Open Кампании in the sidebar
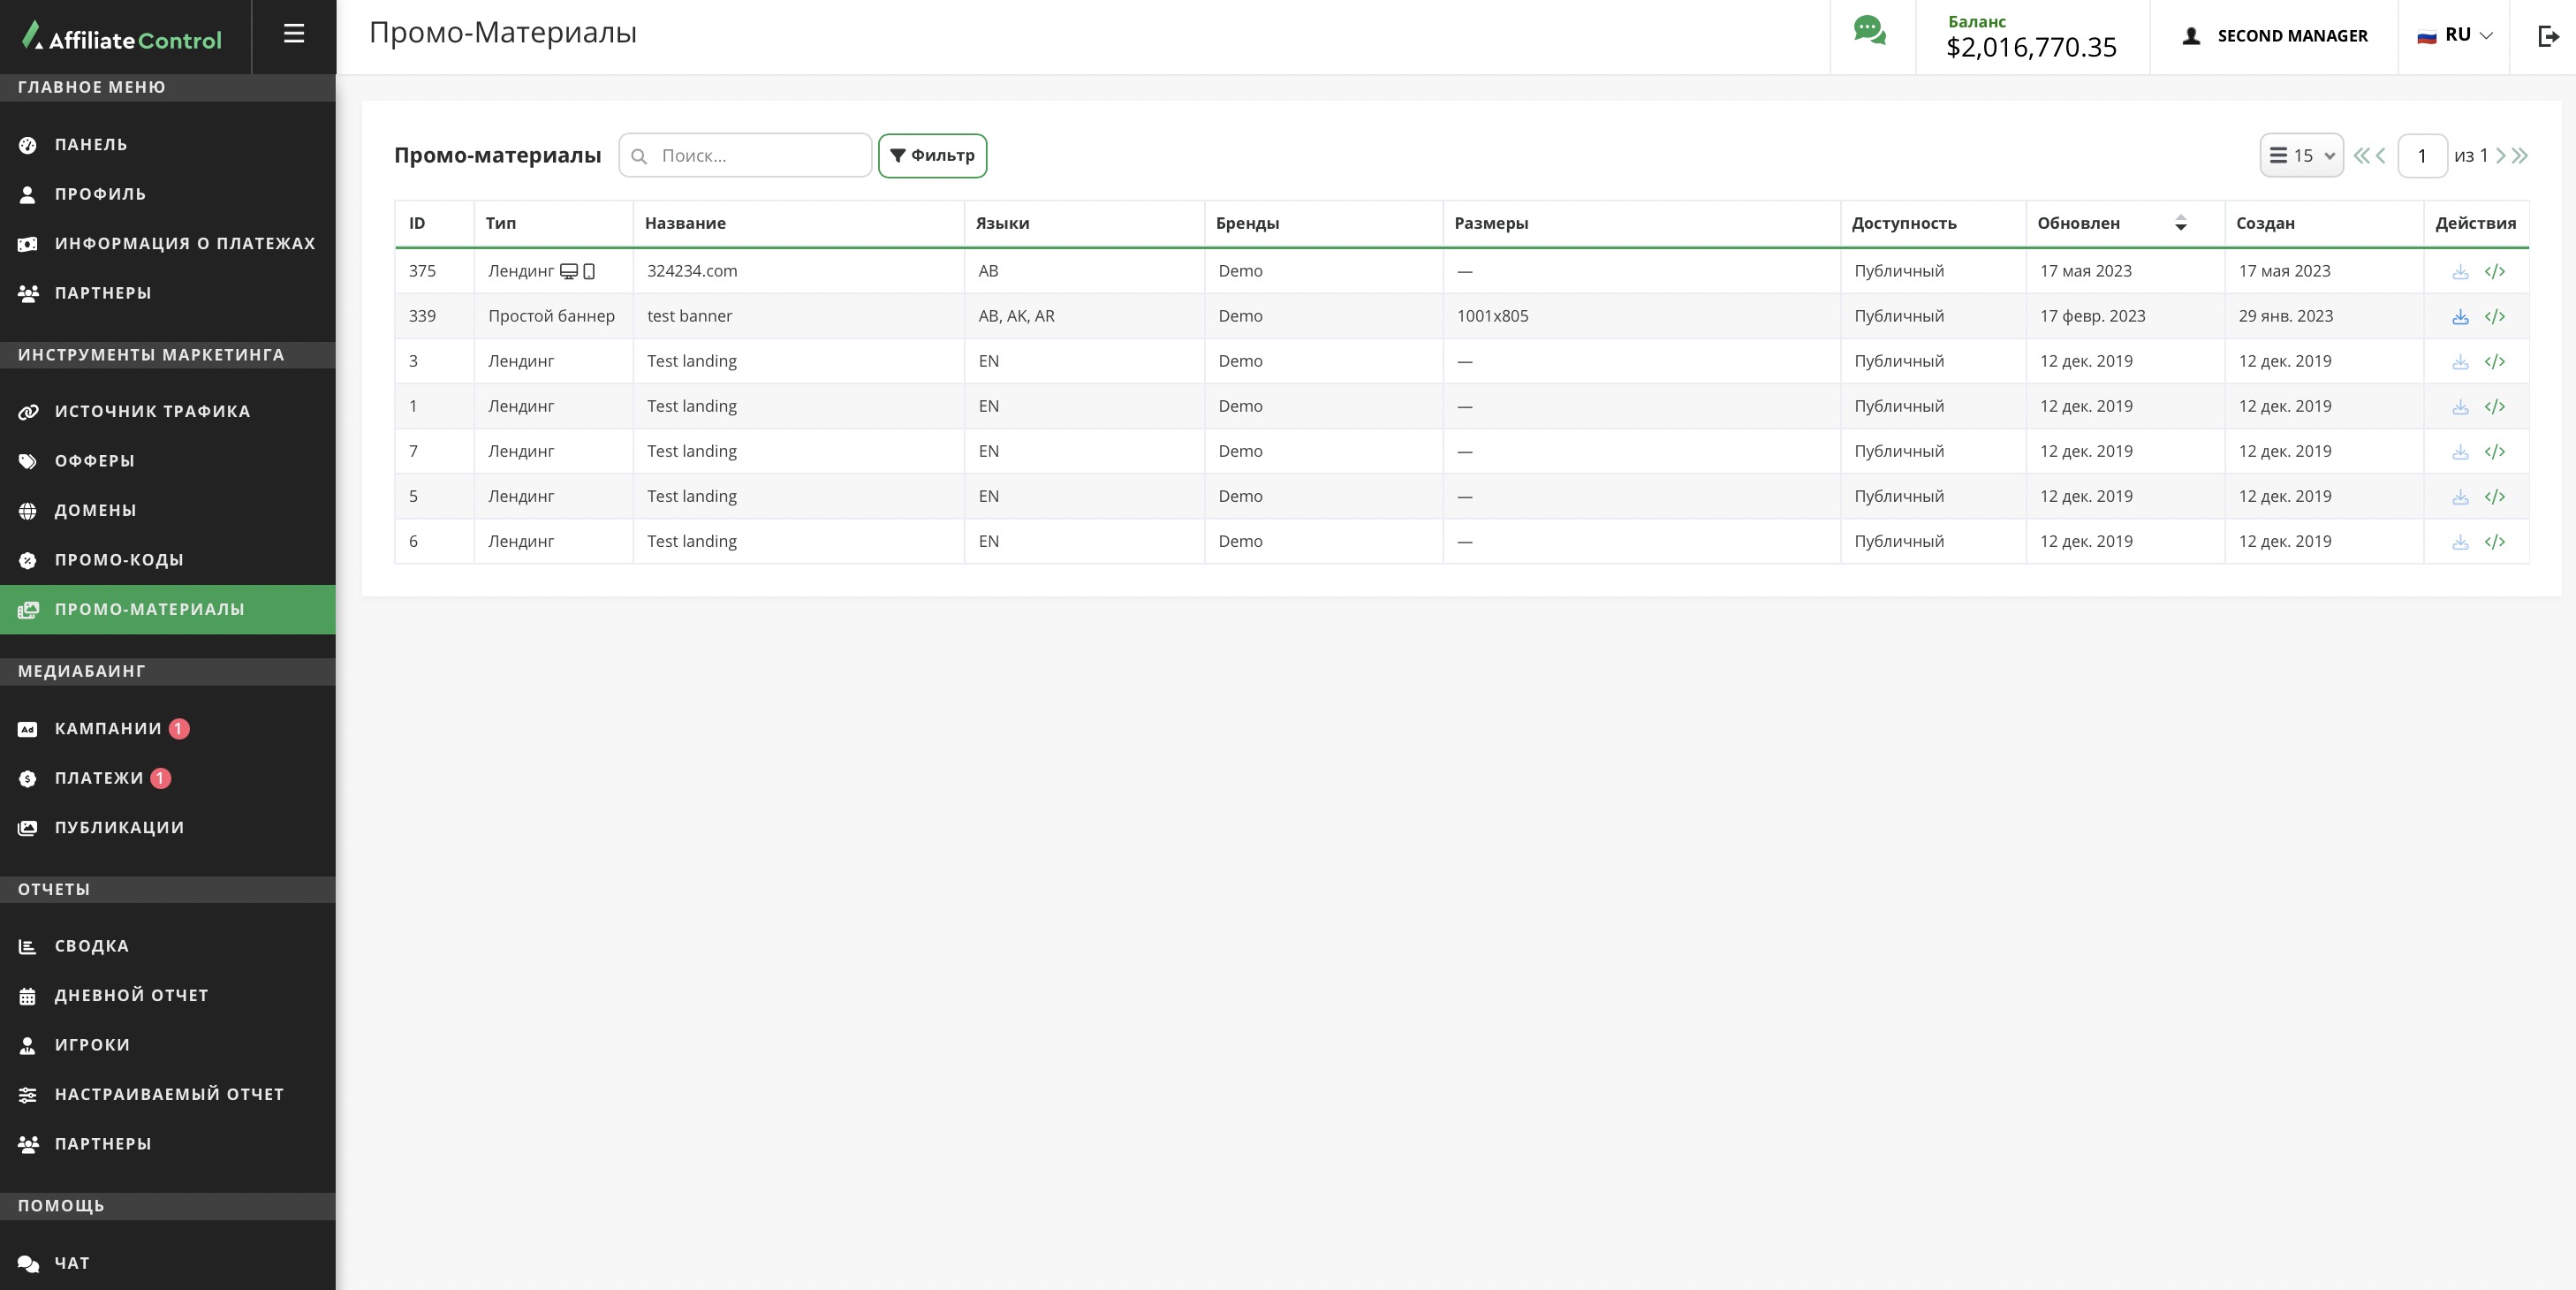 click(x=108, y=729)
